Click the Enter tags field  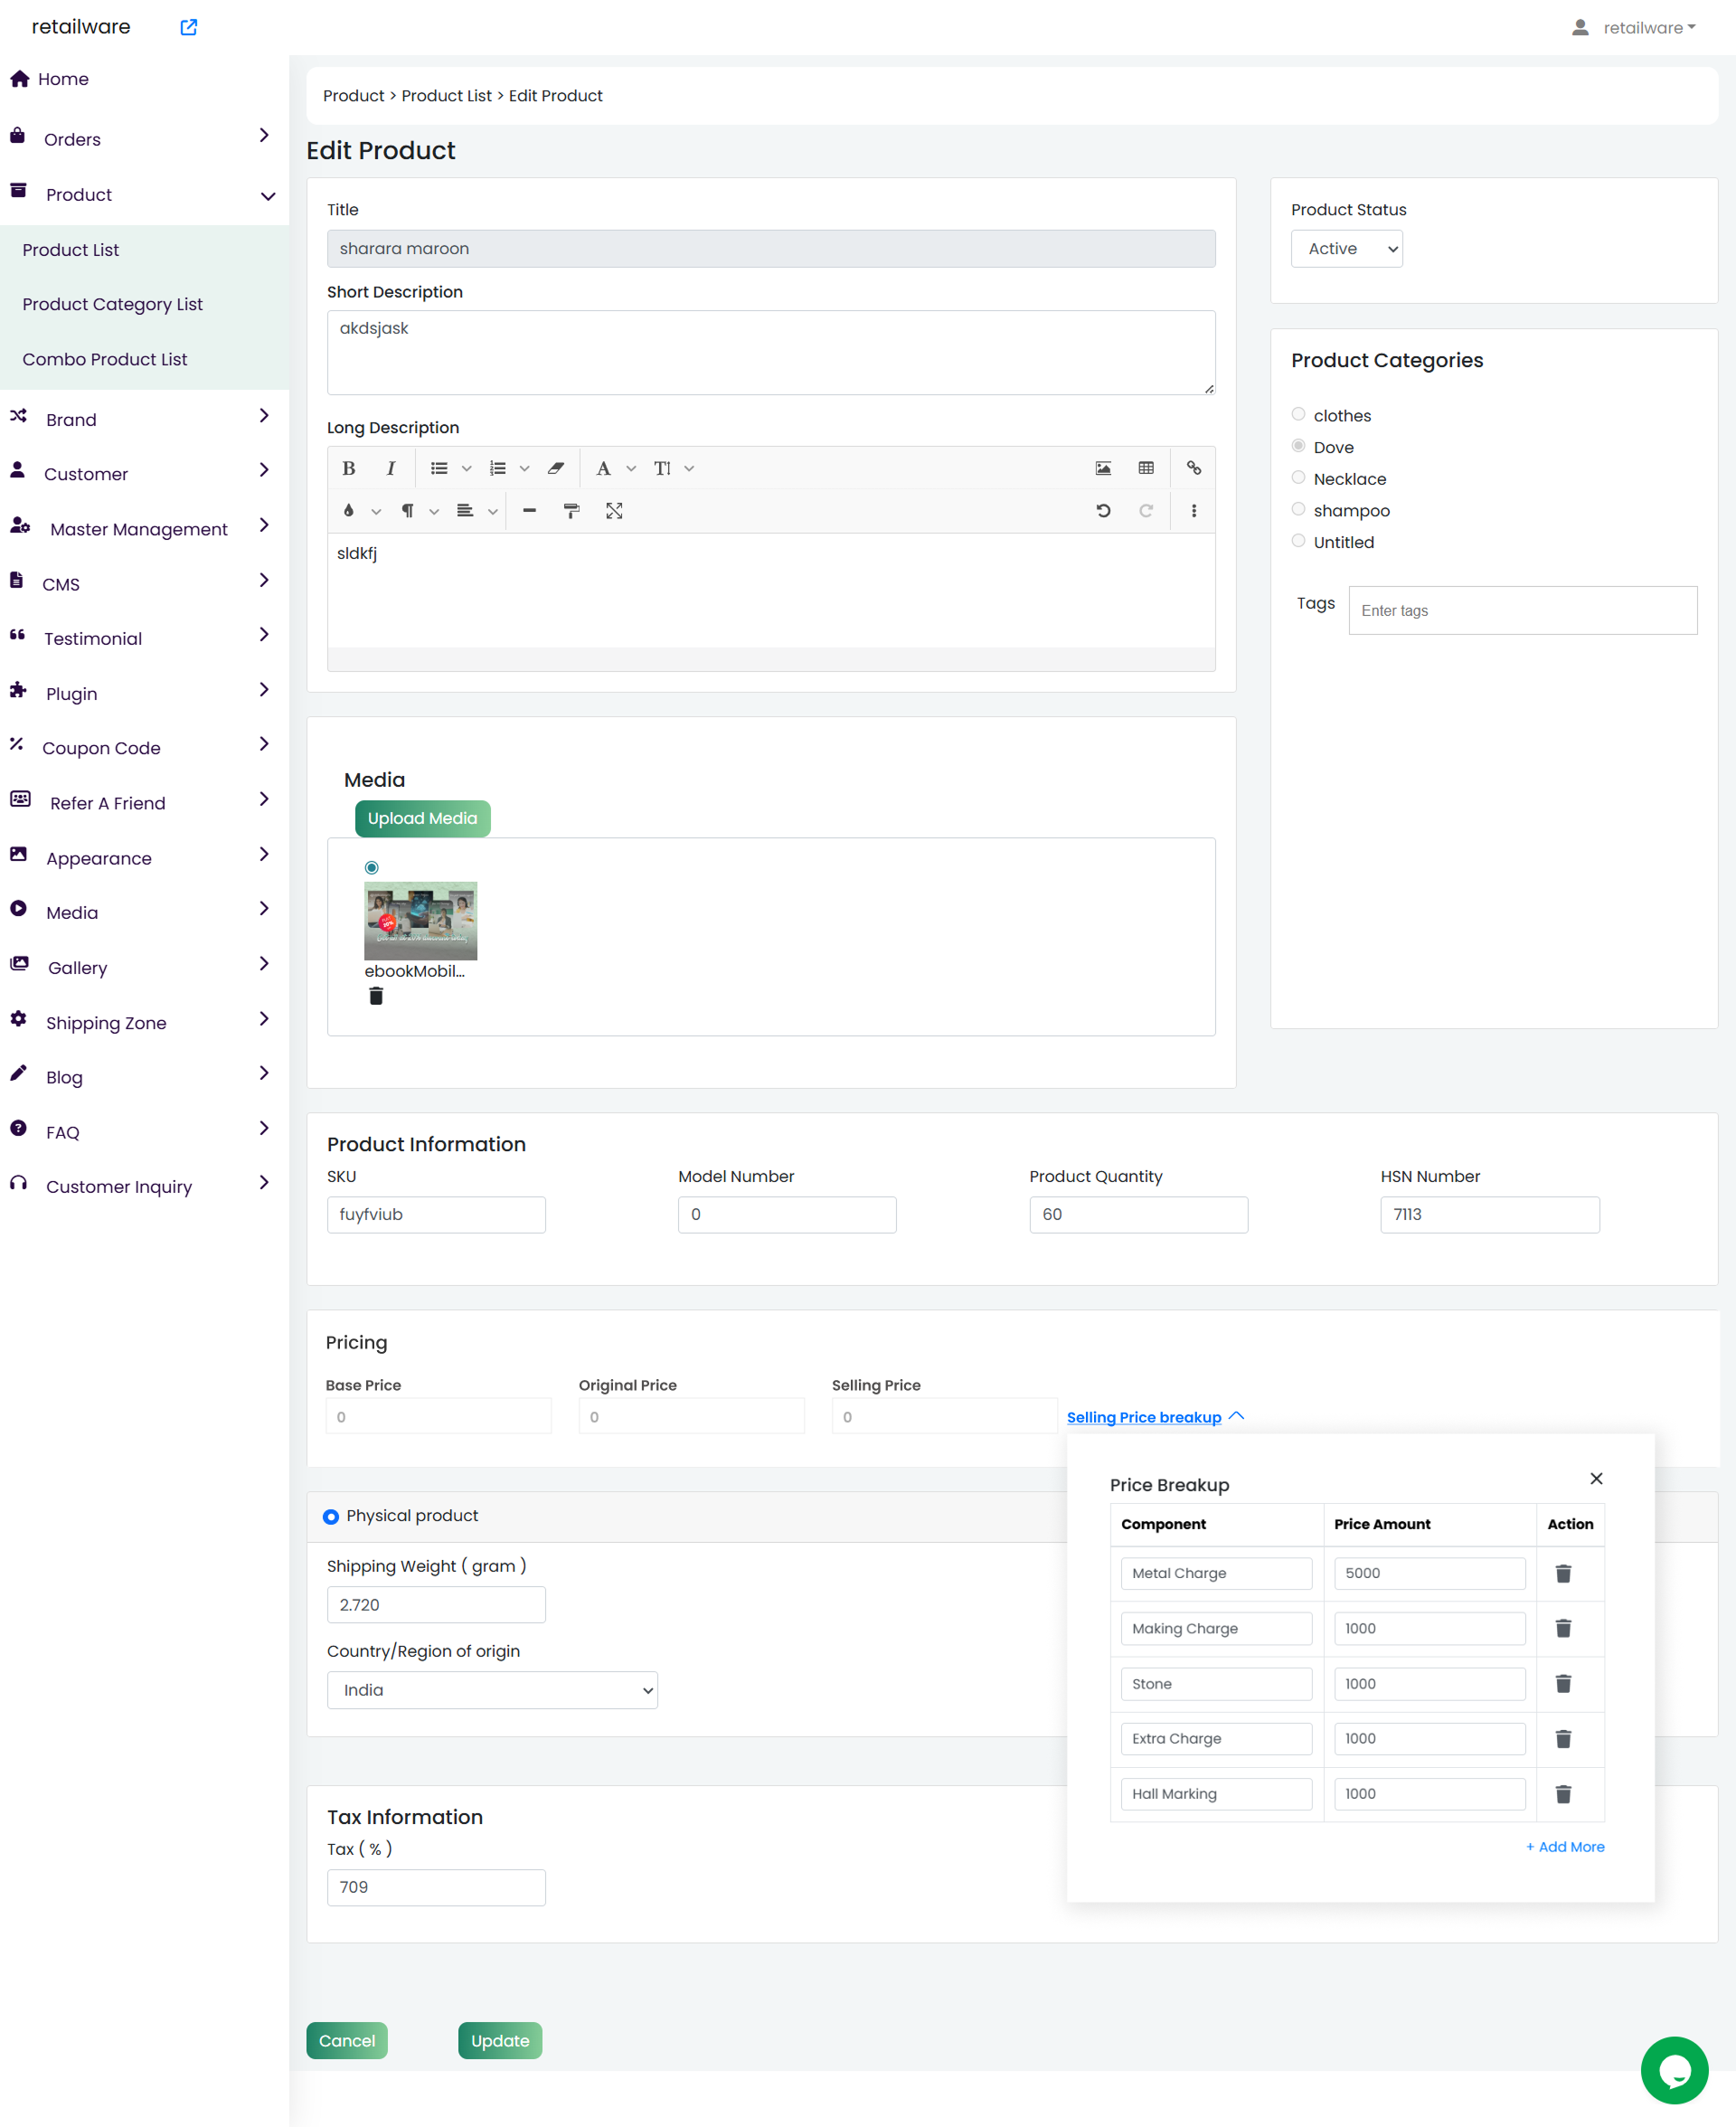click(1522, 610)
